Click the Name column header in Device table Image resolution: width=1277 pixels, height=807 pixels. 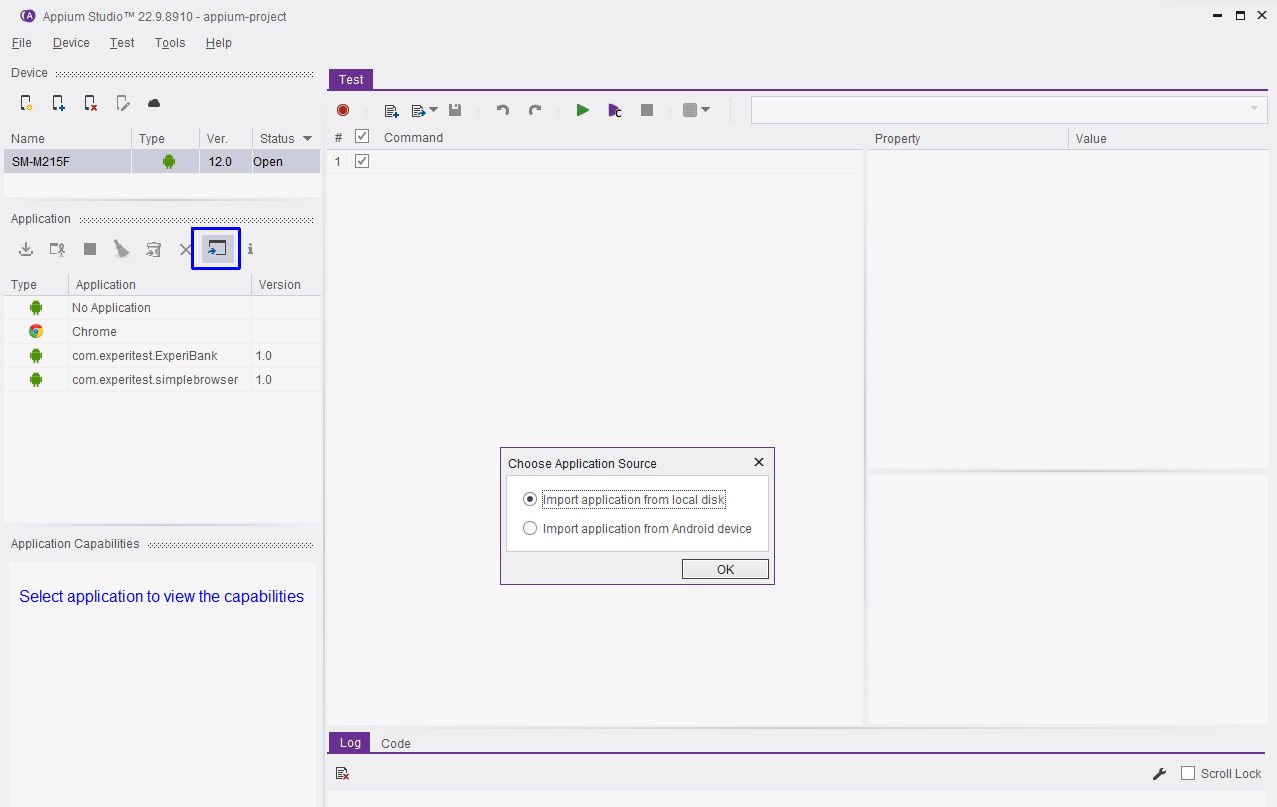click(68, 138)
